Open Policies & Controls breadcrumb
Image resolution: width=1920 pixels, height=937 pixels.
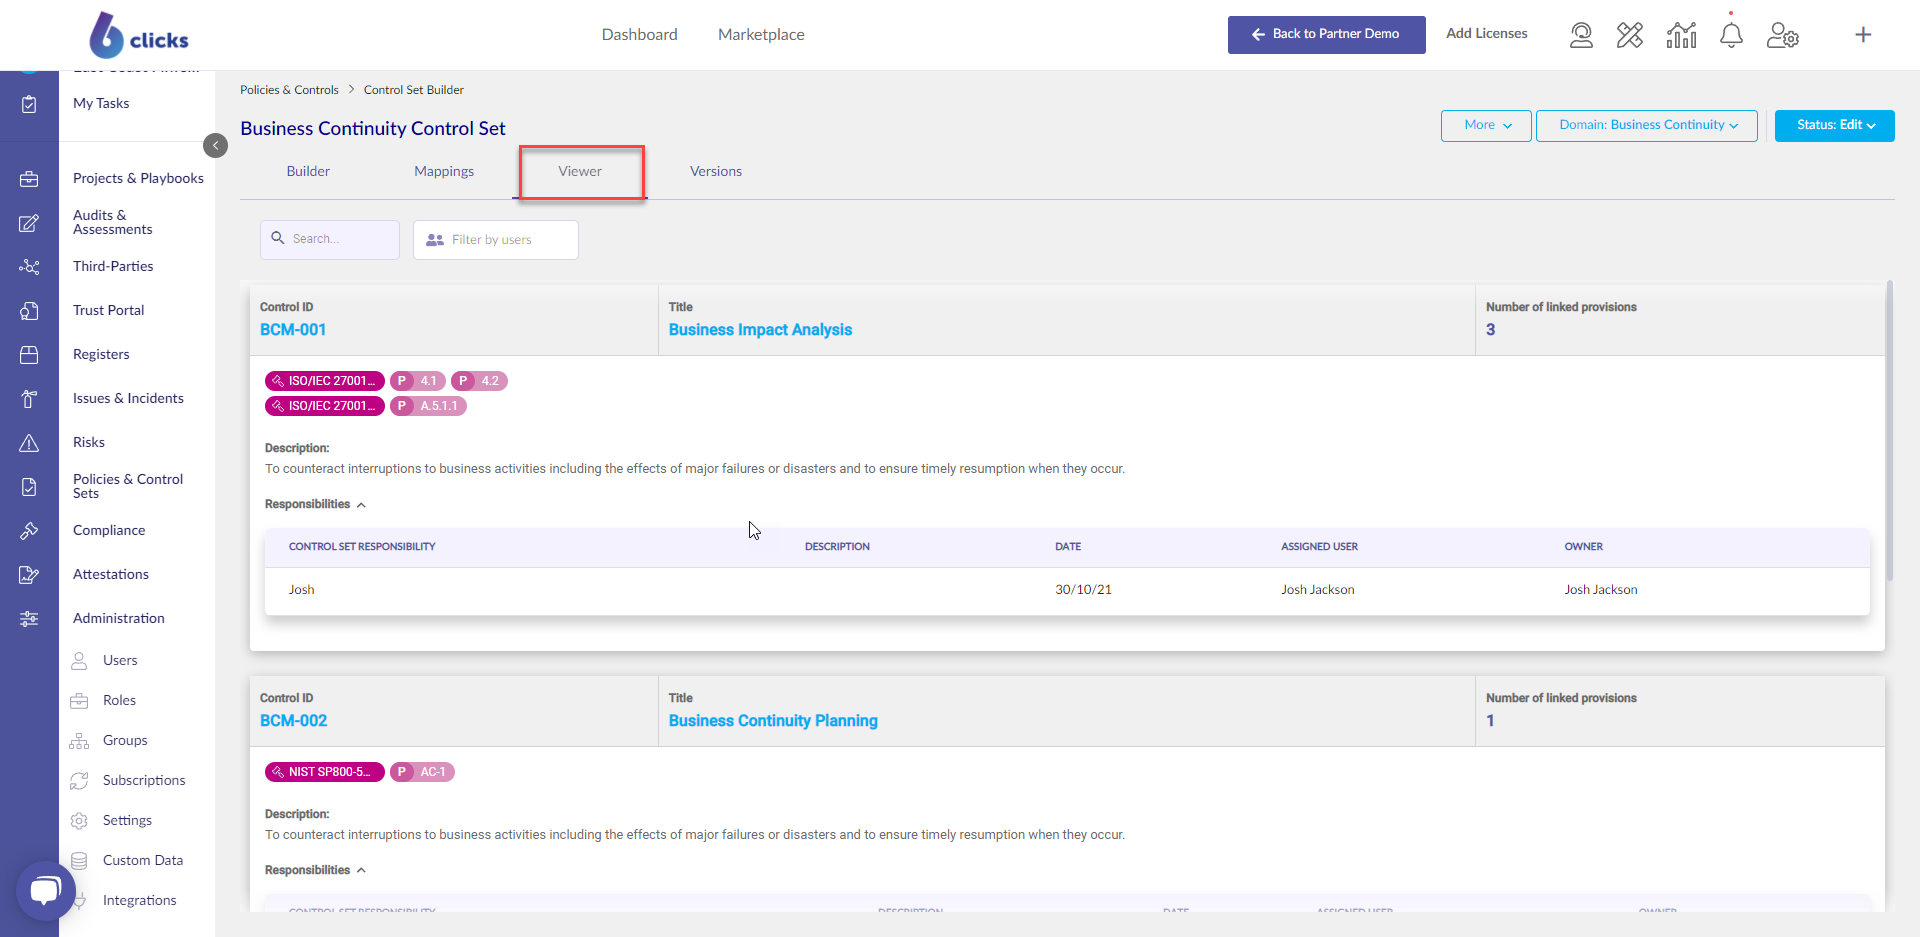(289, 90)
